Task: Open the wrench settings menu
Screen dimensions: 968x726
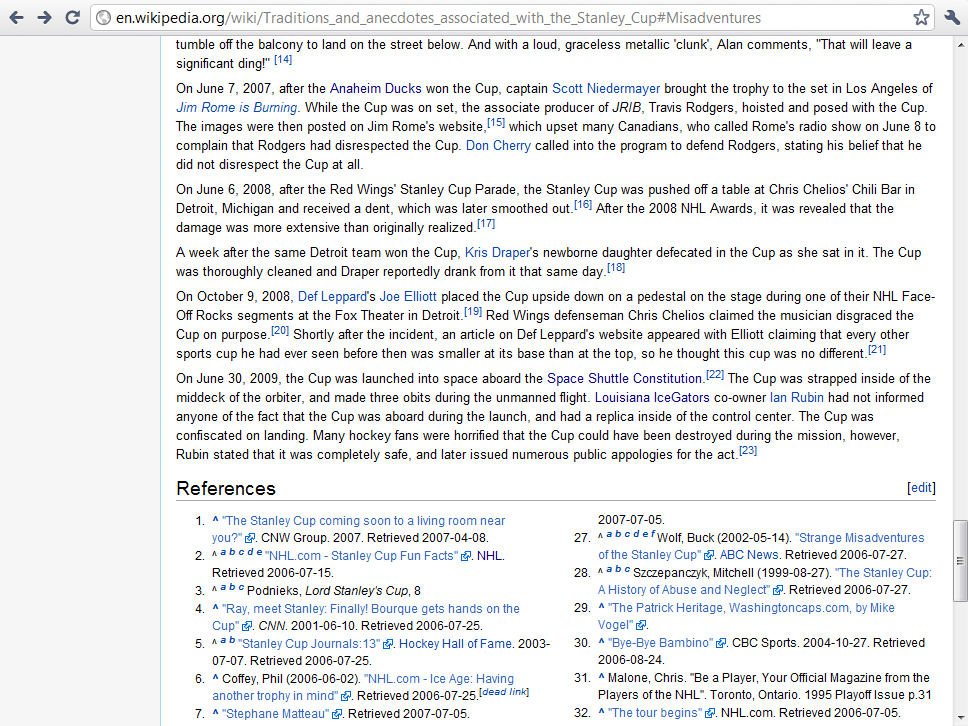Action: click(951, 17)
